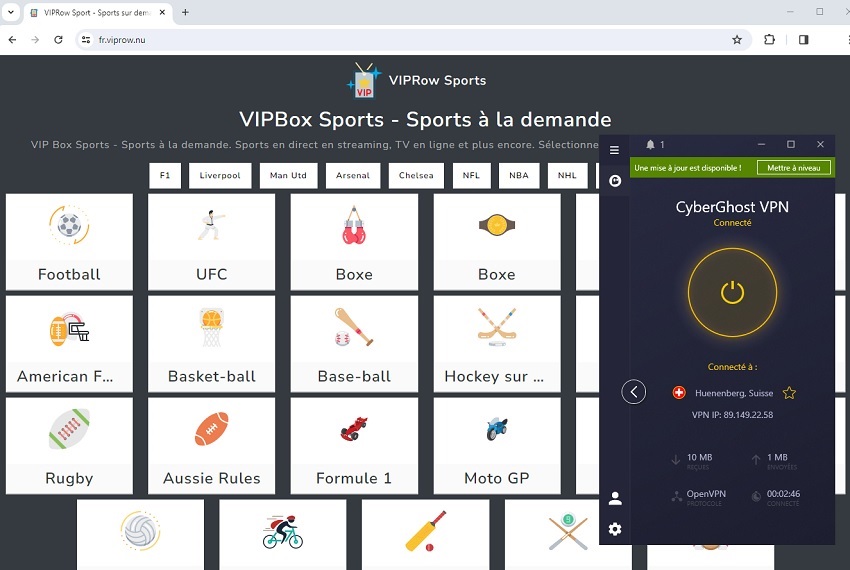Click the CyberGhost ghost logo icon
The height and width of the screenshot is (570, 850).
pyautogui.click(x=615, y=181)
